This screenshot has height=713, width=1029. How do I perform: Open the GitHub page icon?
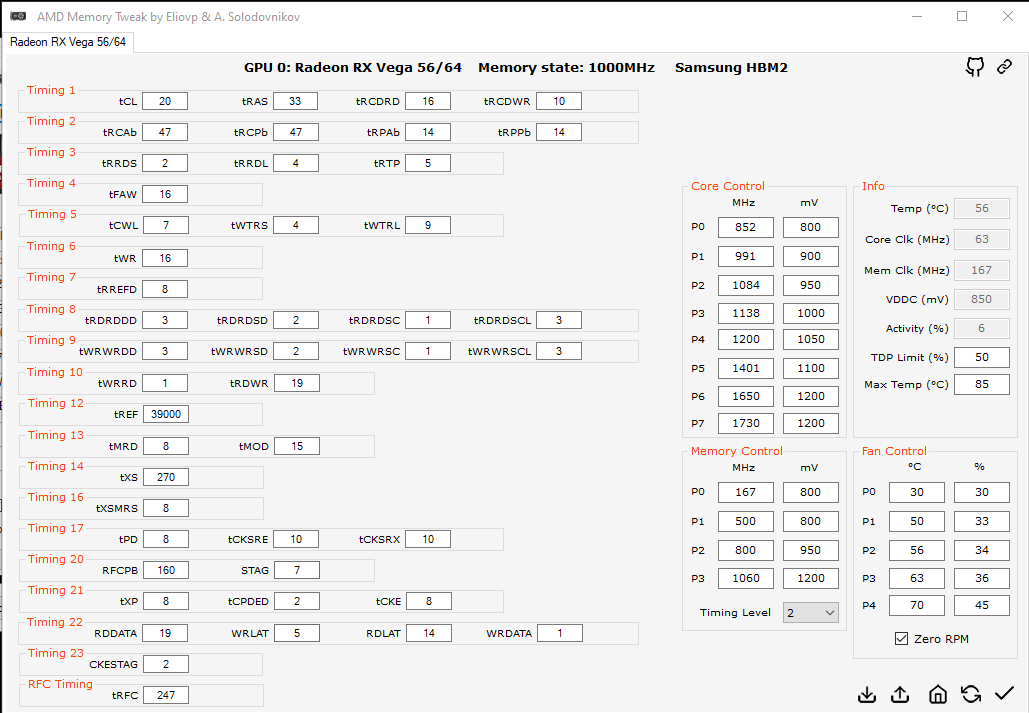[975, 66]
